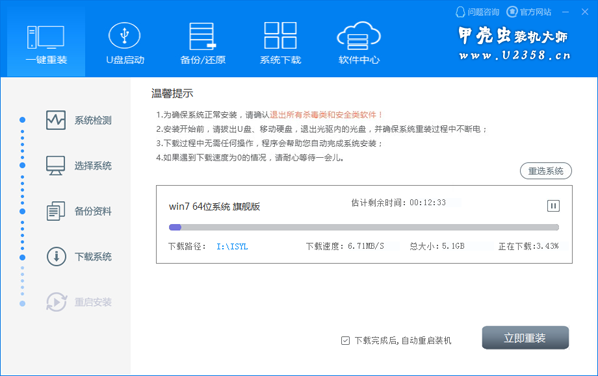Click the 立即重装 button

click(x=525, y=337)
